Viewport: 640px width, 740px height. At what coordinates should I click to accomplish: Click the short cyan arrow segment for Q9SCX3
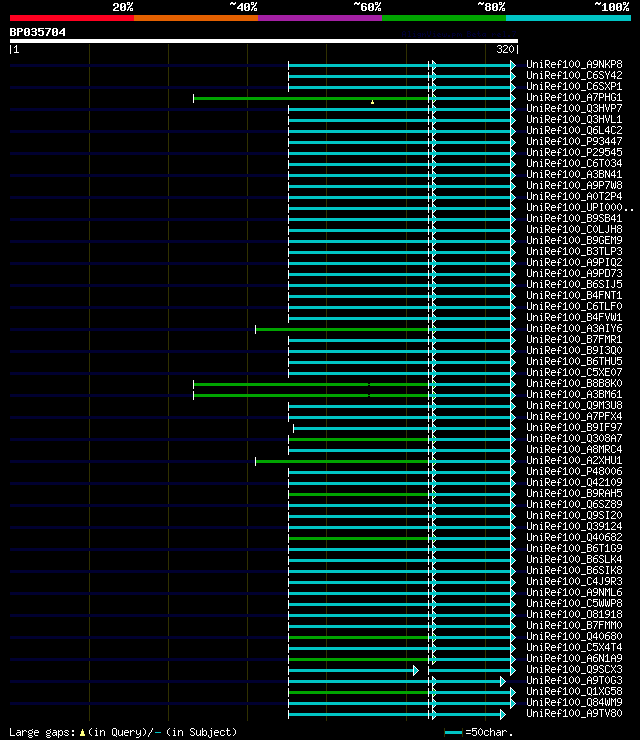tap(353, 671)
